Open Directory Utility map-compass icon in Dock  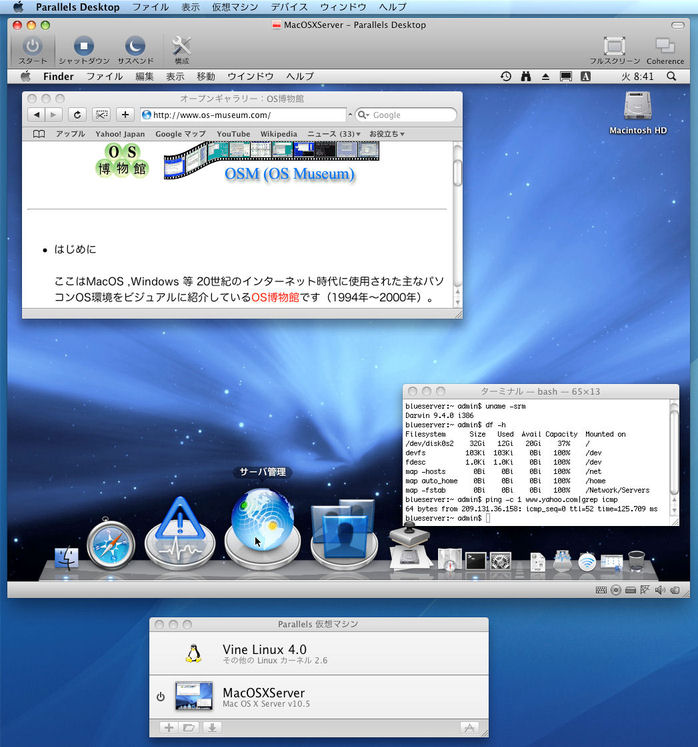click(449, 559)
